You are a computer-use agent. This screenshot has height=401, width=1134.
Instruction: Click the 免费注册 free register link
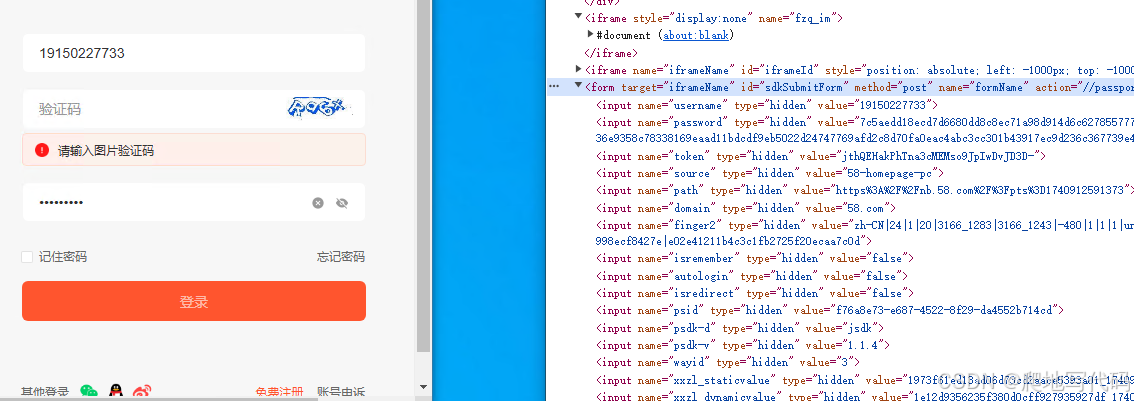279,392
